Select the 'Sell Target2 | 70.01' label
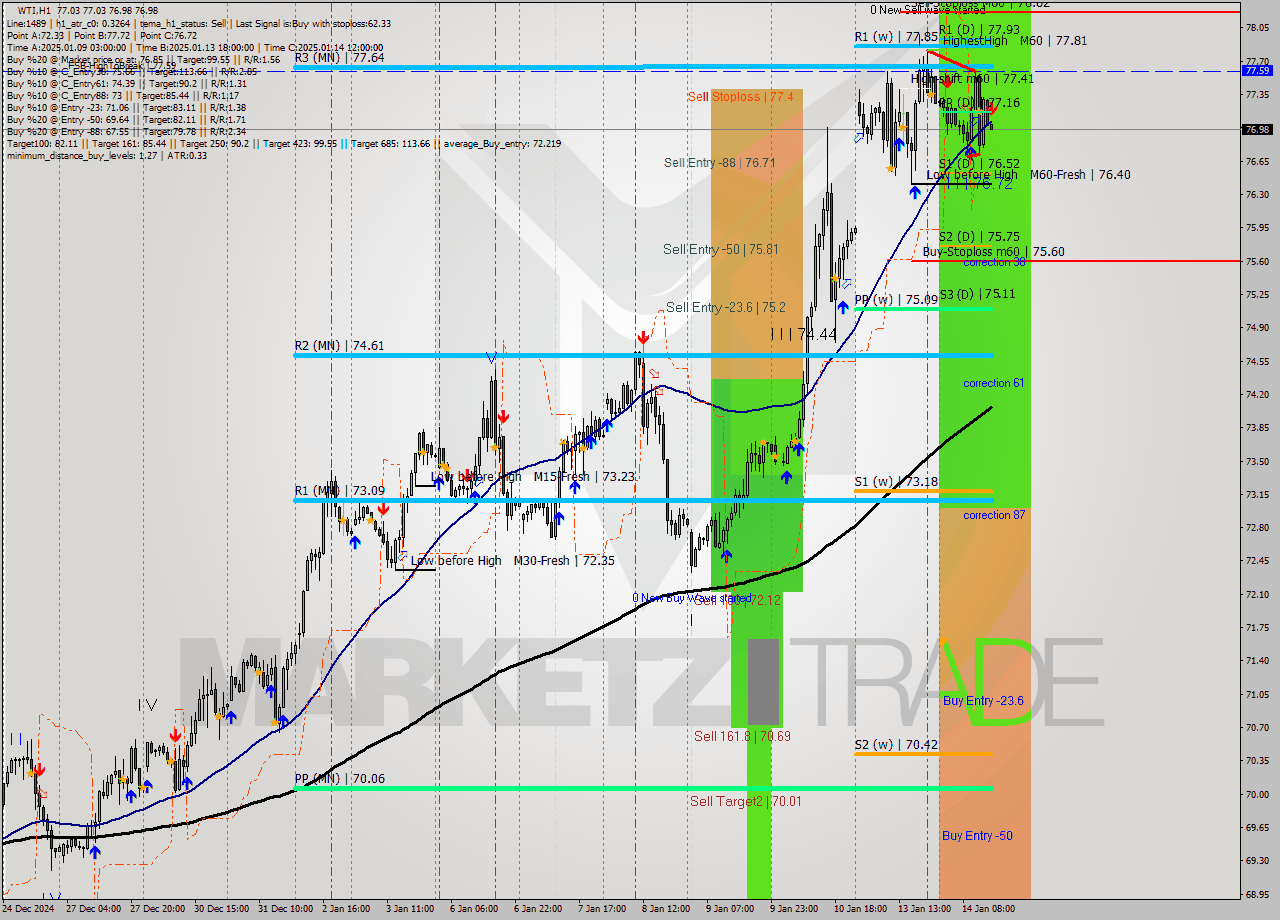Screen dimensions: 1280x920 [745, 802]
